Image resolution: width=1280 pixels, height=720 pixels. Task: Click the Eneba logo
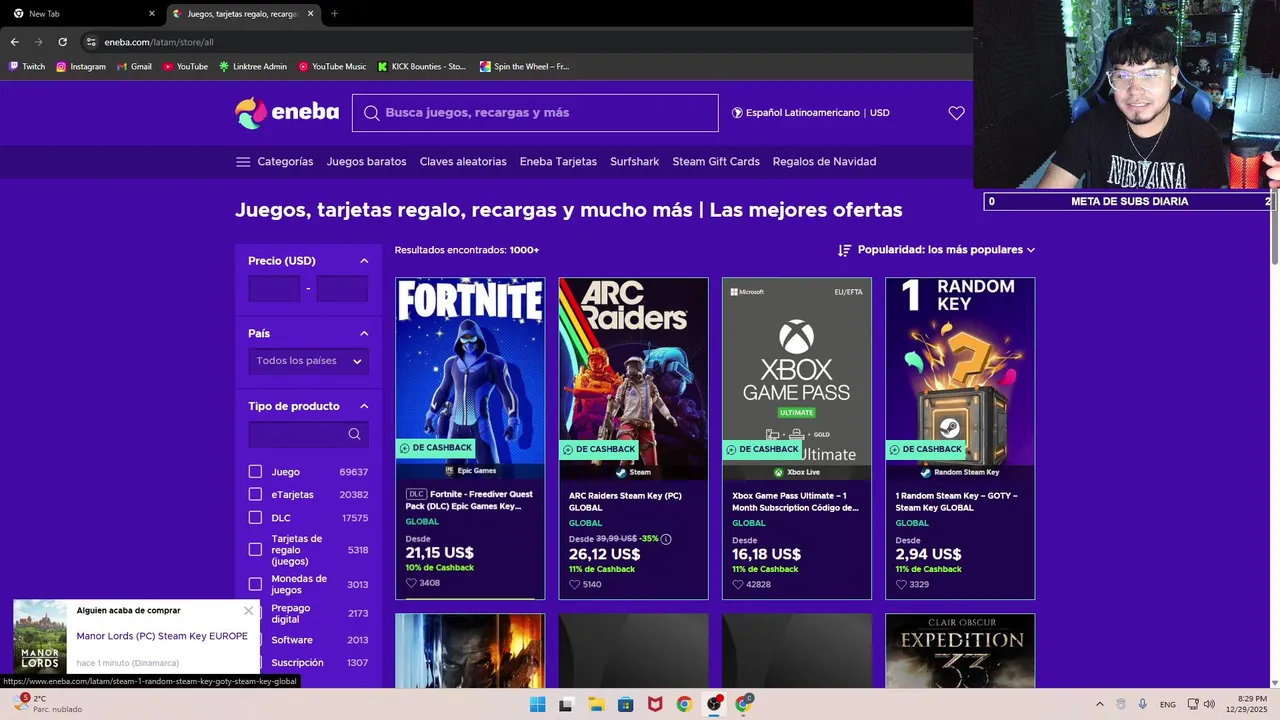287,113
